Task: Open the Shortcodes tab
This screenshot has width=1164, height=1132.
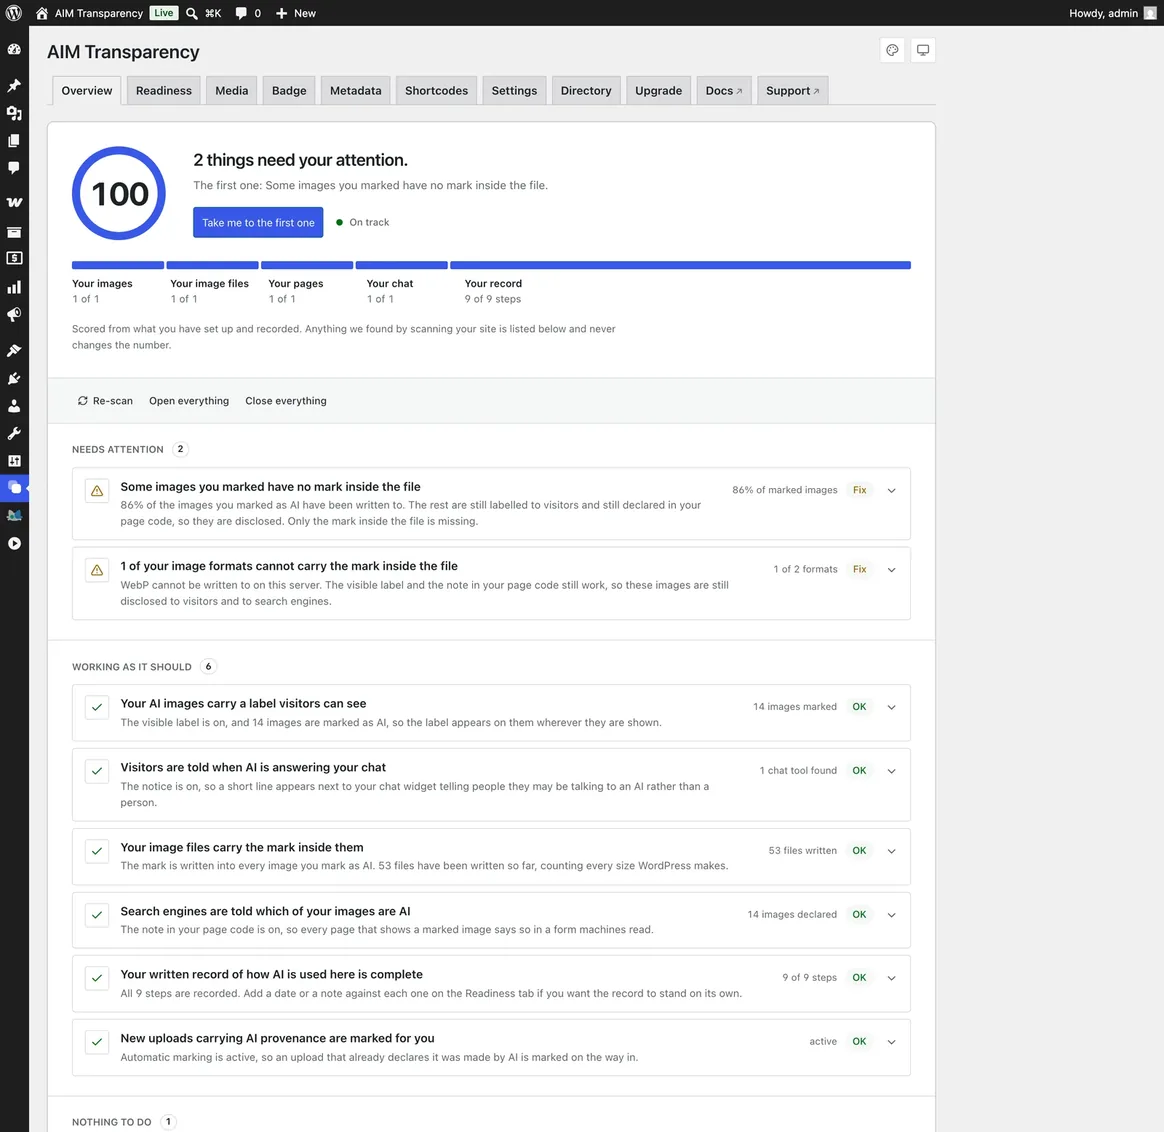Action: (x=436, y=91)
